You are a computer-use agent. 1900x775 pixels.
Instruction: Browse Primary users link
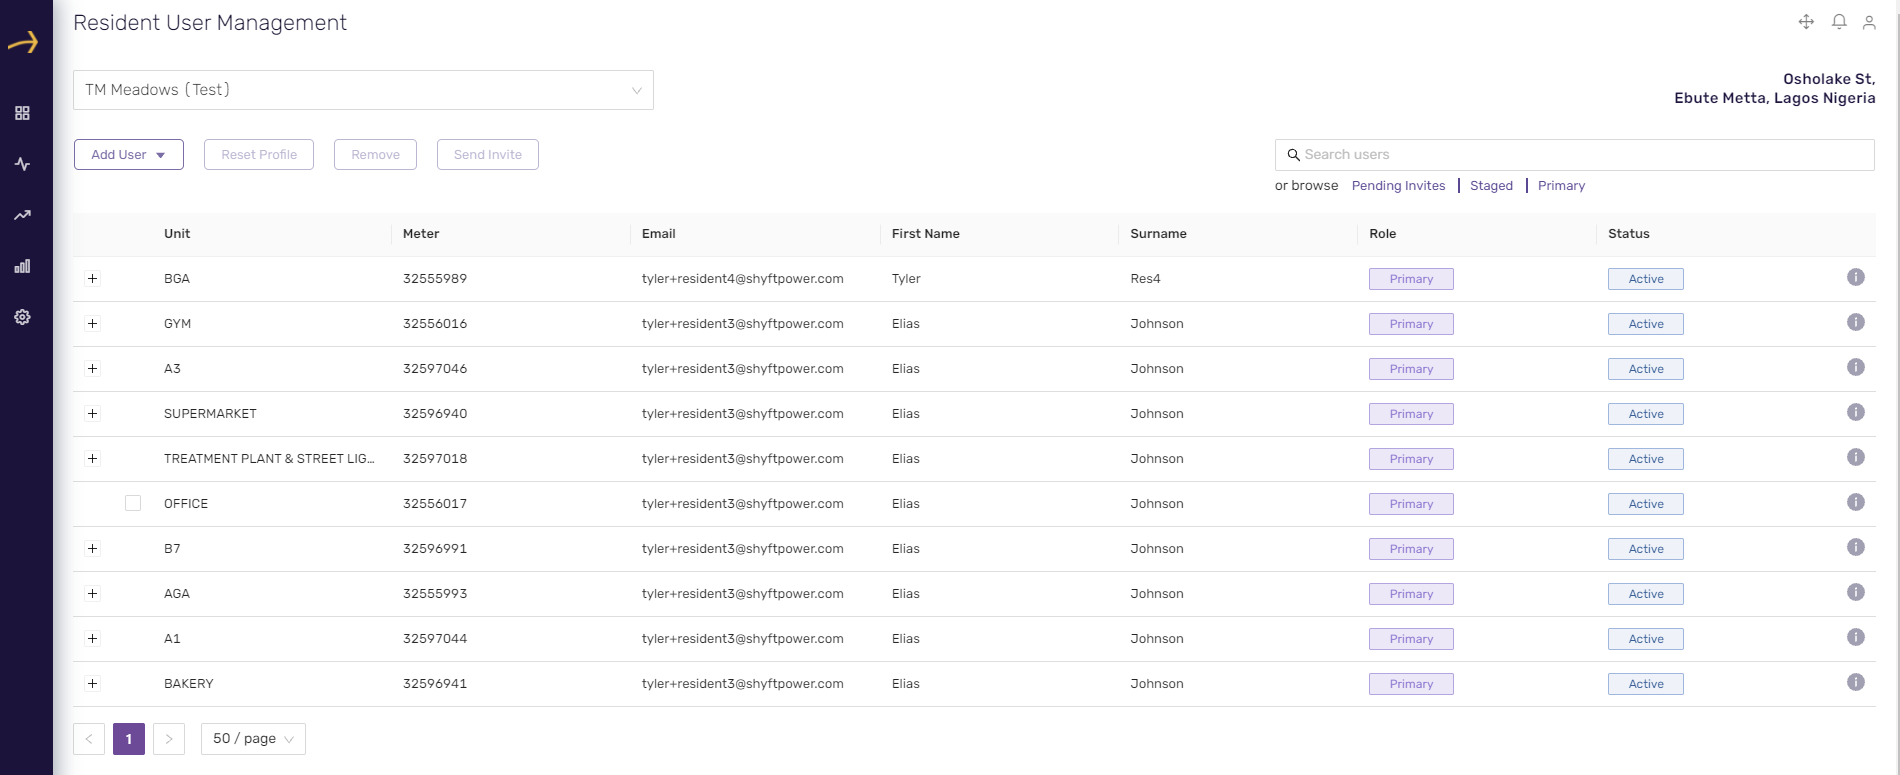(x=1561, y=186)
